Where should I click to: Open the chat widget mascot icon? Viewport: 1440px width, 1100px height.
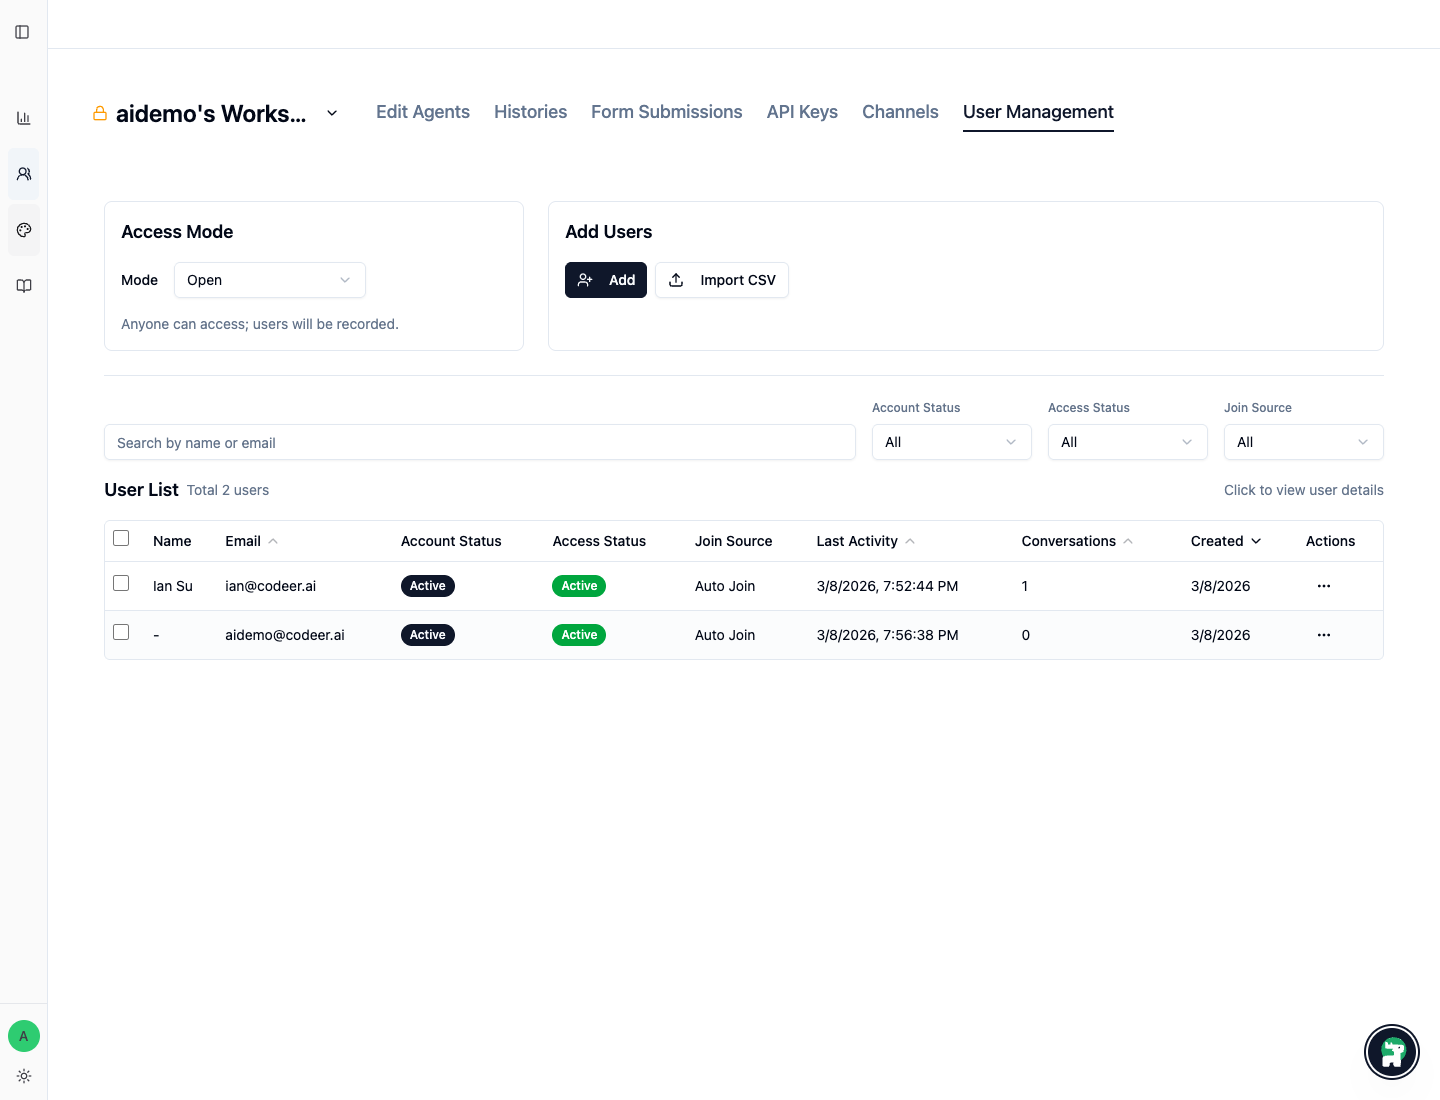pyautogui.click(x=1392, y=1052)
